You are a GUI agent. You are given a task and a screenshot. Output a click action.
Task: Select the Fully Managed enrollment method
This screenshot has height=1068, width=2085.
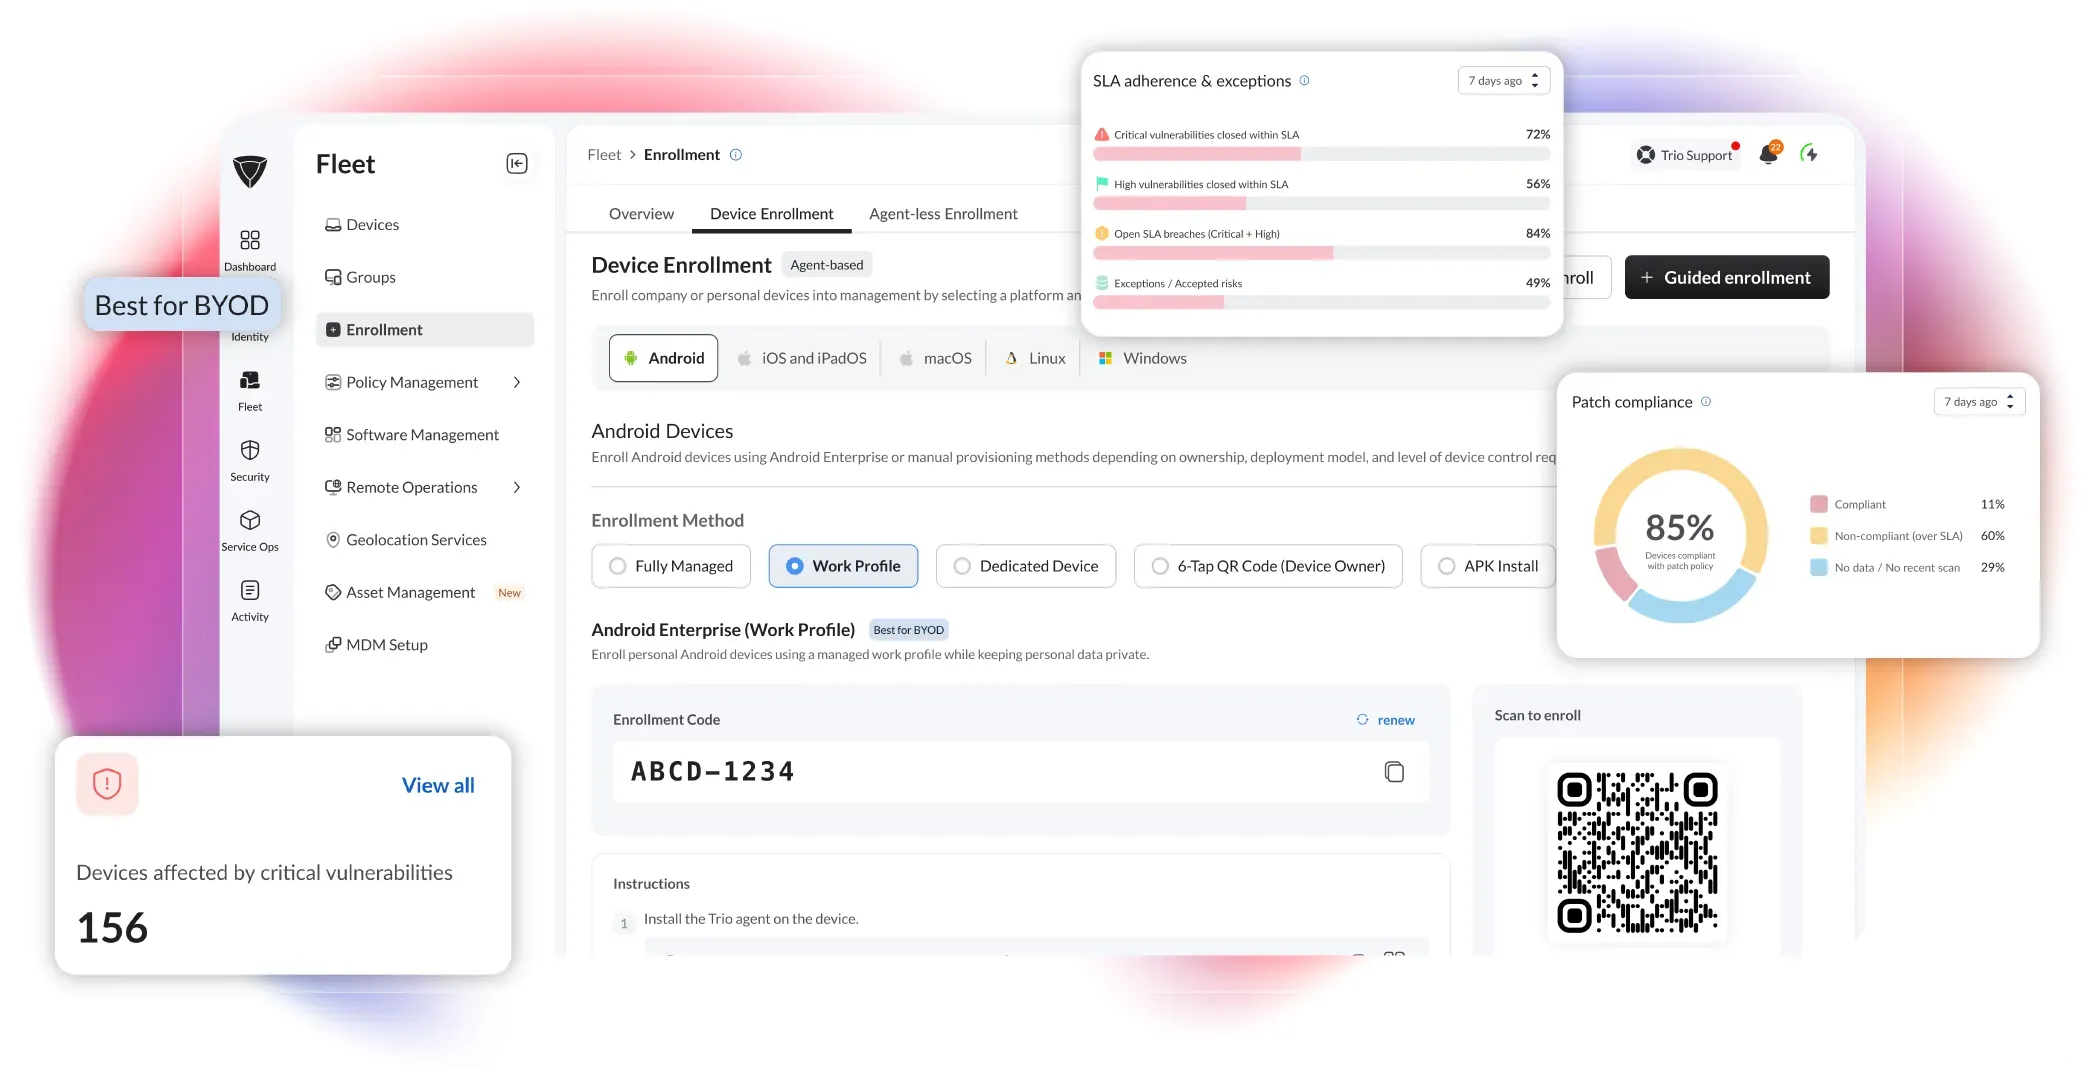tap(671, 566)
